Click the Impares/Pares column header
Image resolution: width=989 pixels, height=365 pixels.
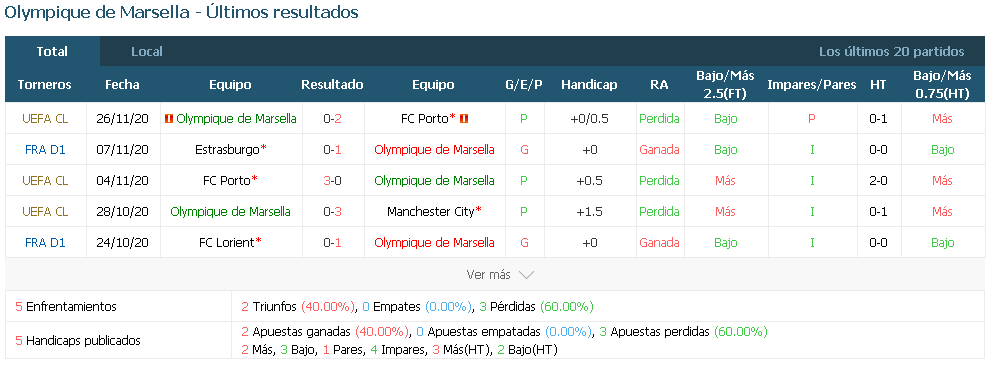click(812, 84)
